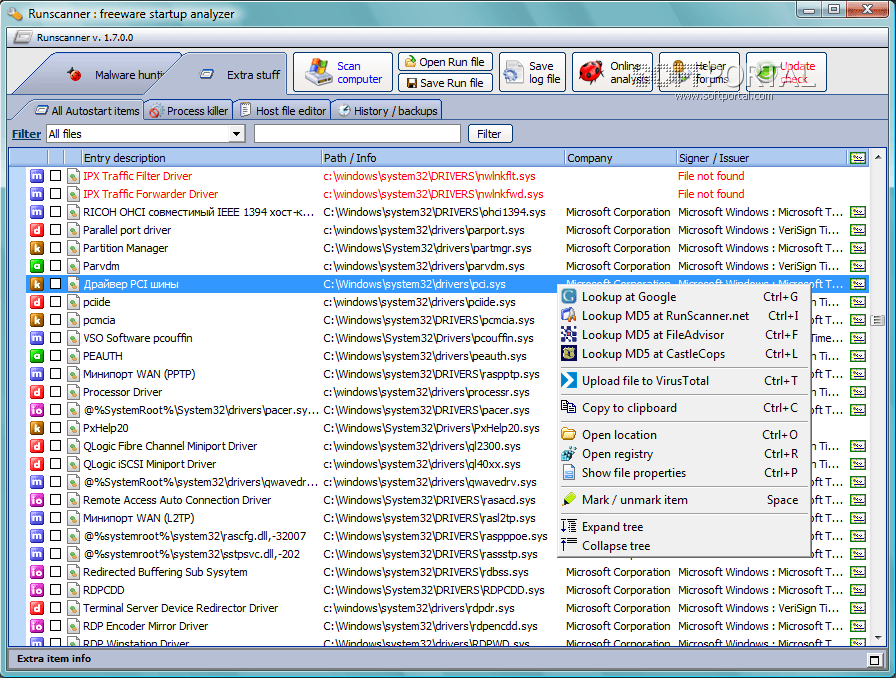Click the Upload file to VirusTotal icon
The height and width of the screenshot is (678, 896).
[569, 380]
